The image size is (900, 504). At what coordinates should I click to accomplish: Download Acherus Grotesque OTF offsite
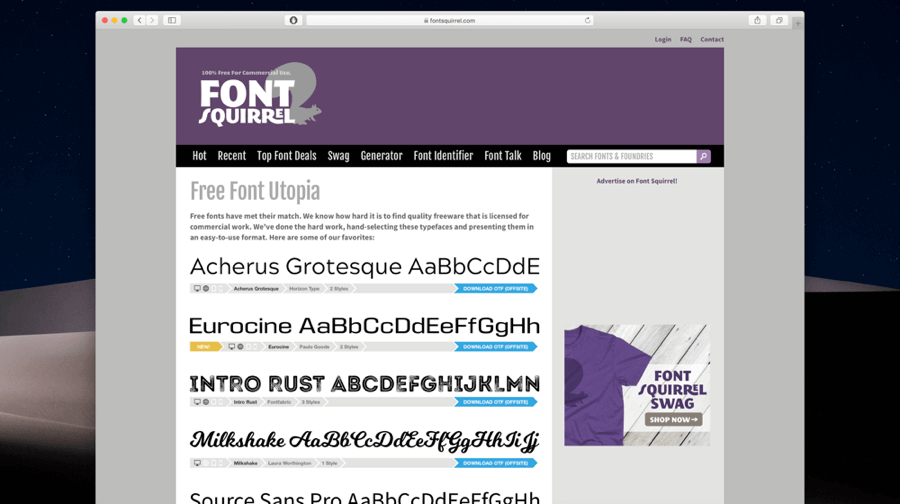(495, 288)
